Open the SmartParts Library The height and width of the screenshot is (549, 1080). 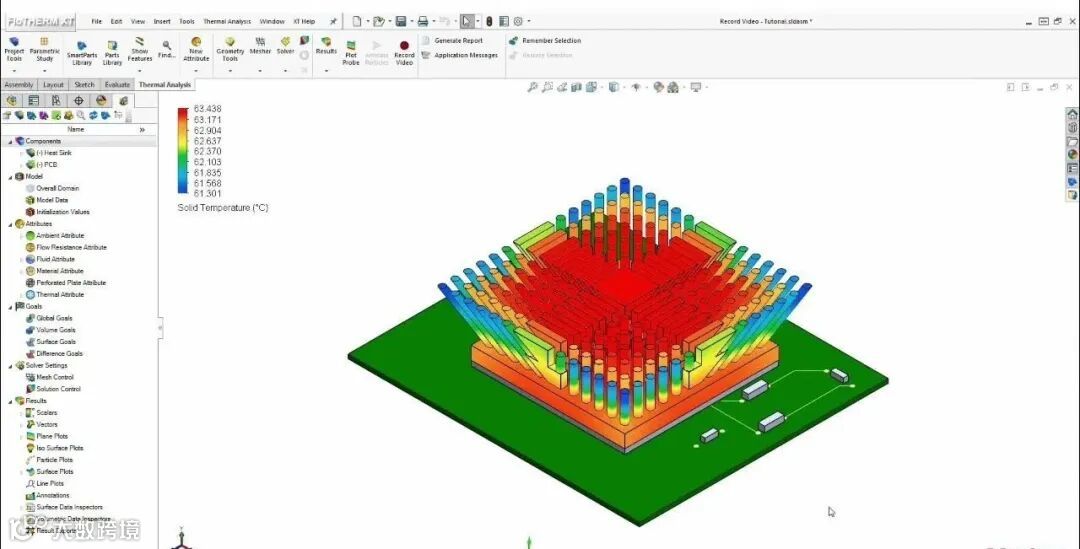81,53
